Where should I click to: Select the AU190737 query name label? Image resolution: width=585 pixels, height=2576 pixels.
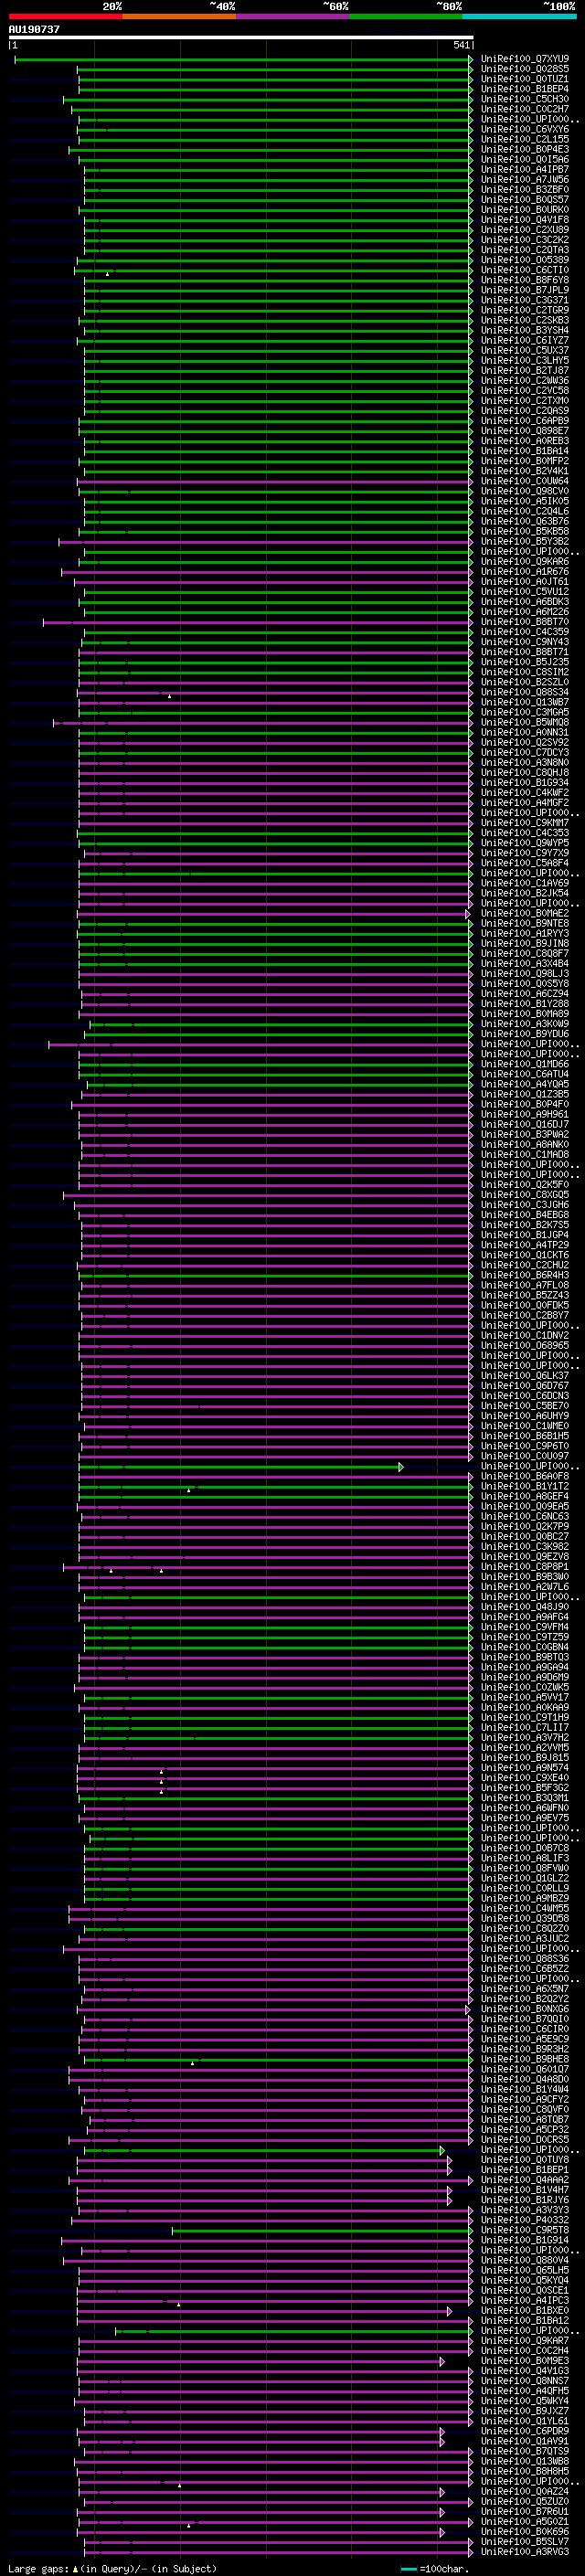[x=34, y=29]
